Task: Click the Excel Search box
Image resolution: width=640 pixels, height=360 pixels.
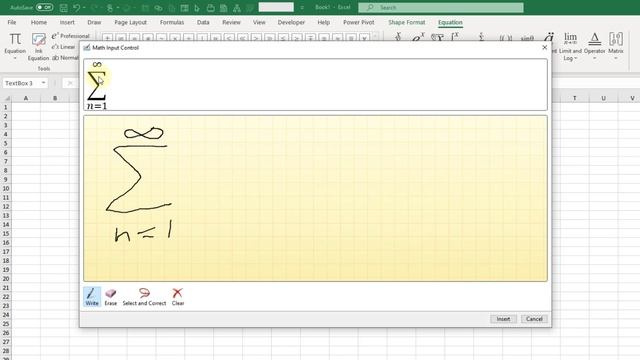Action: click(441, 7)
